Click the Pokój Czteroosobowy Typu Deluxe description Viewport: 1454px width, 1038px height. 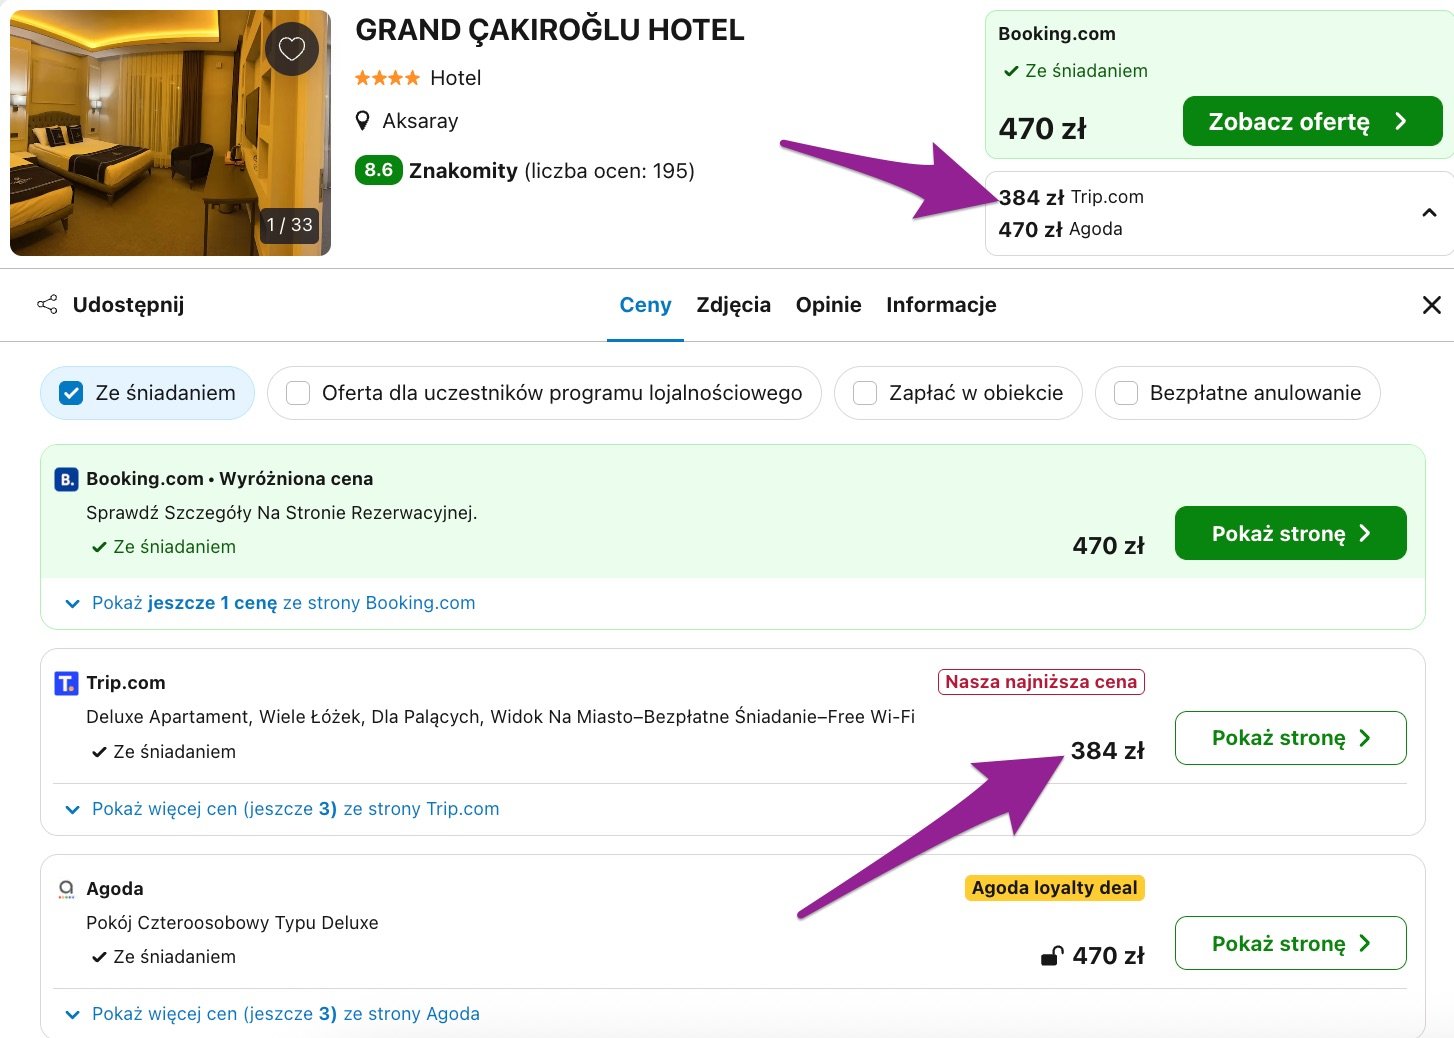tap(232, 923)
